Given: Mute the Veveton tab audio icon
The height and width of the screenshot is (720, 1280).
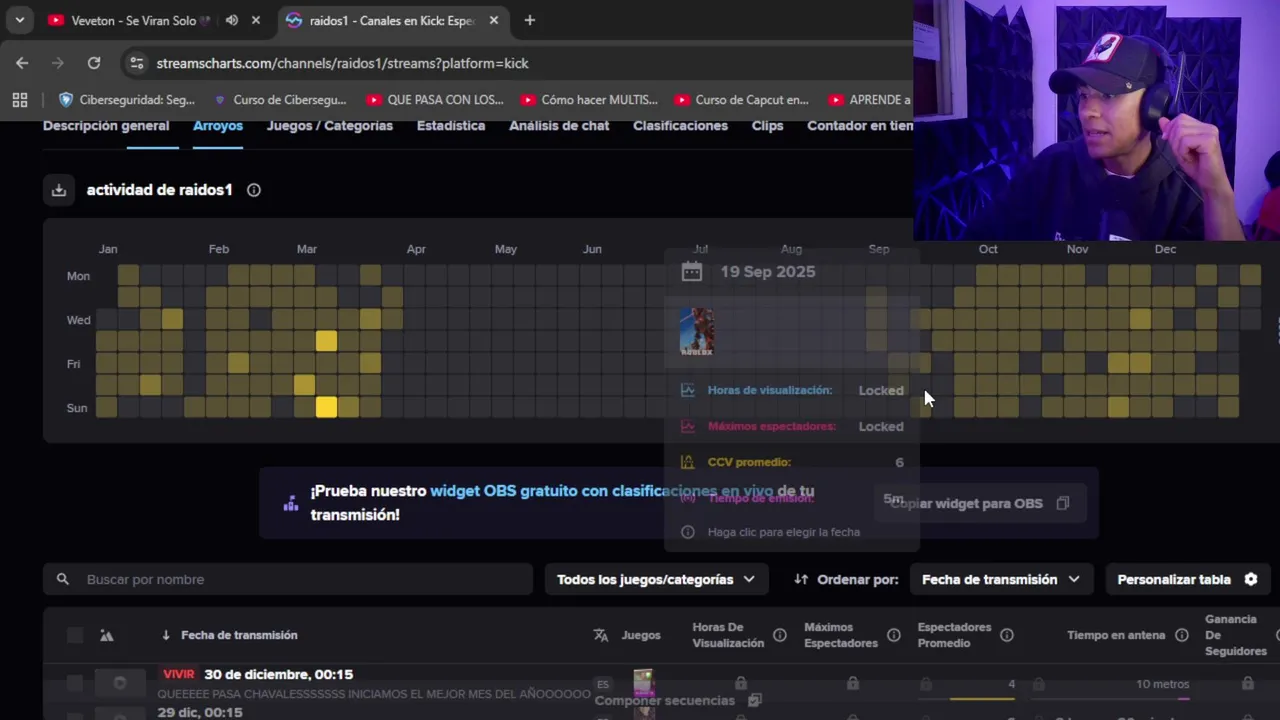Looking at the screenshot, I should 232,20.
